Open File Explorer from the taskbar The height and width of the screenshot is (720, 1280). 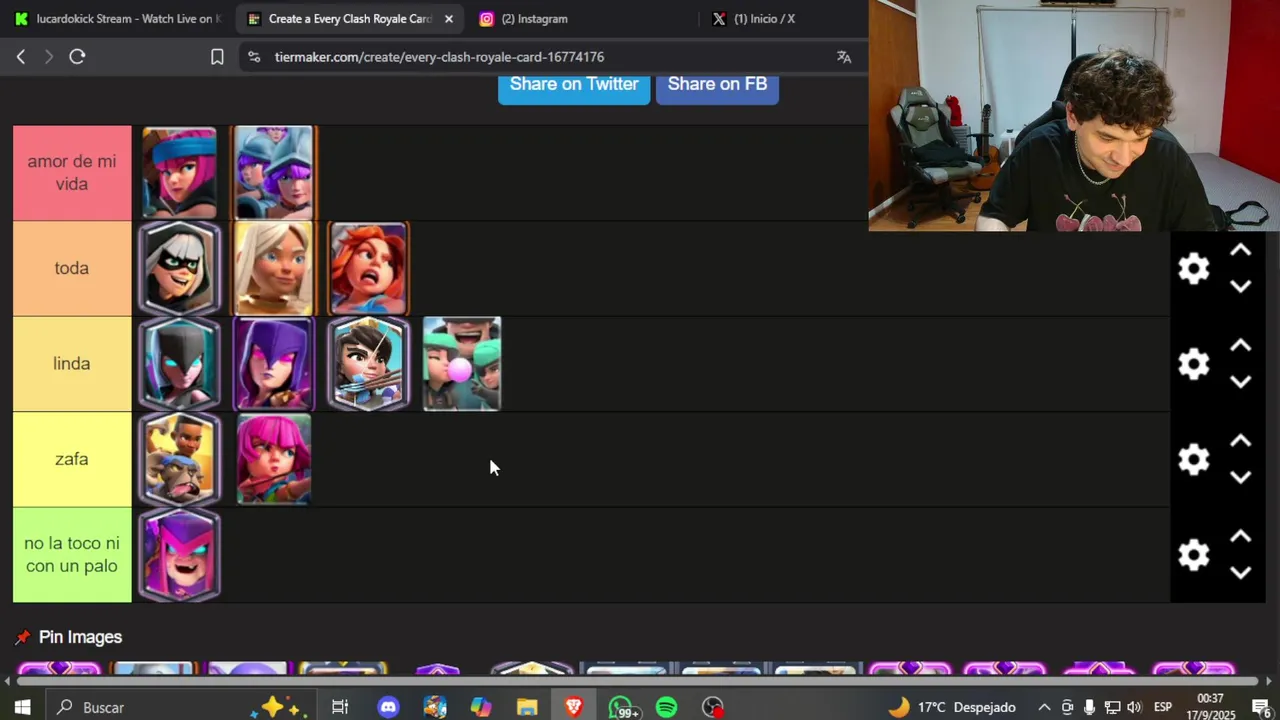pos(527,707)
